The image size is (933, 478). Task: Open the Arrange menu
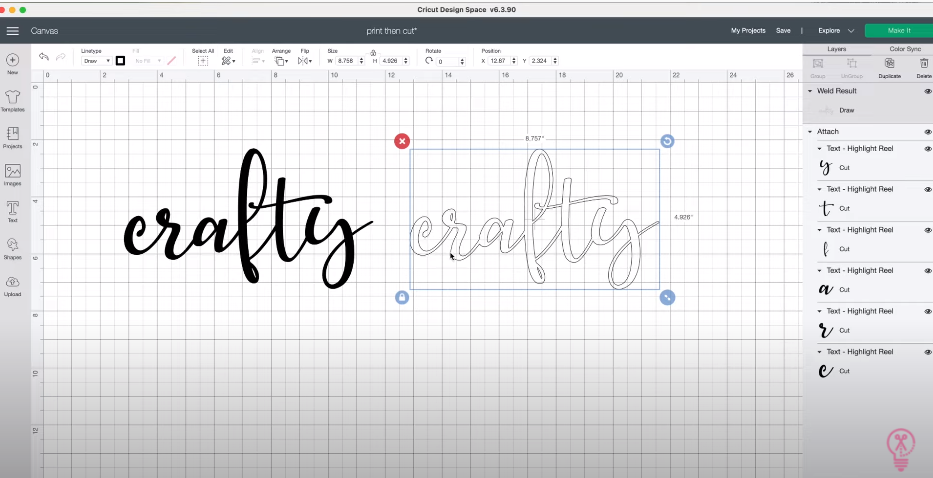pos(280,61)
